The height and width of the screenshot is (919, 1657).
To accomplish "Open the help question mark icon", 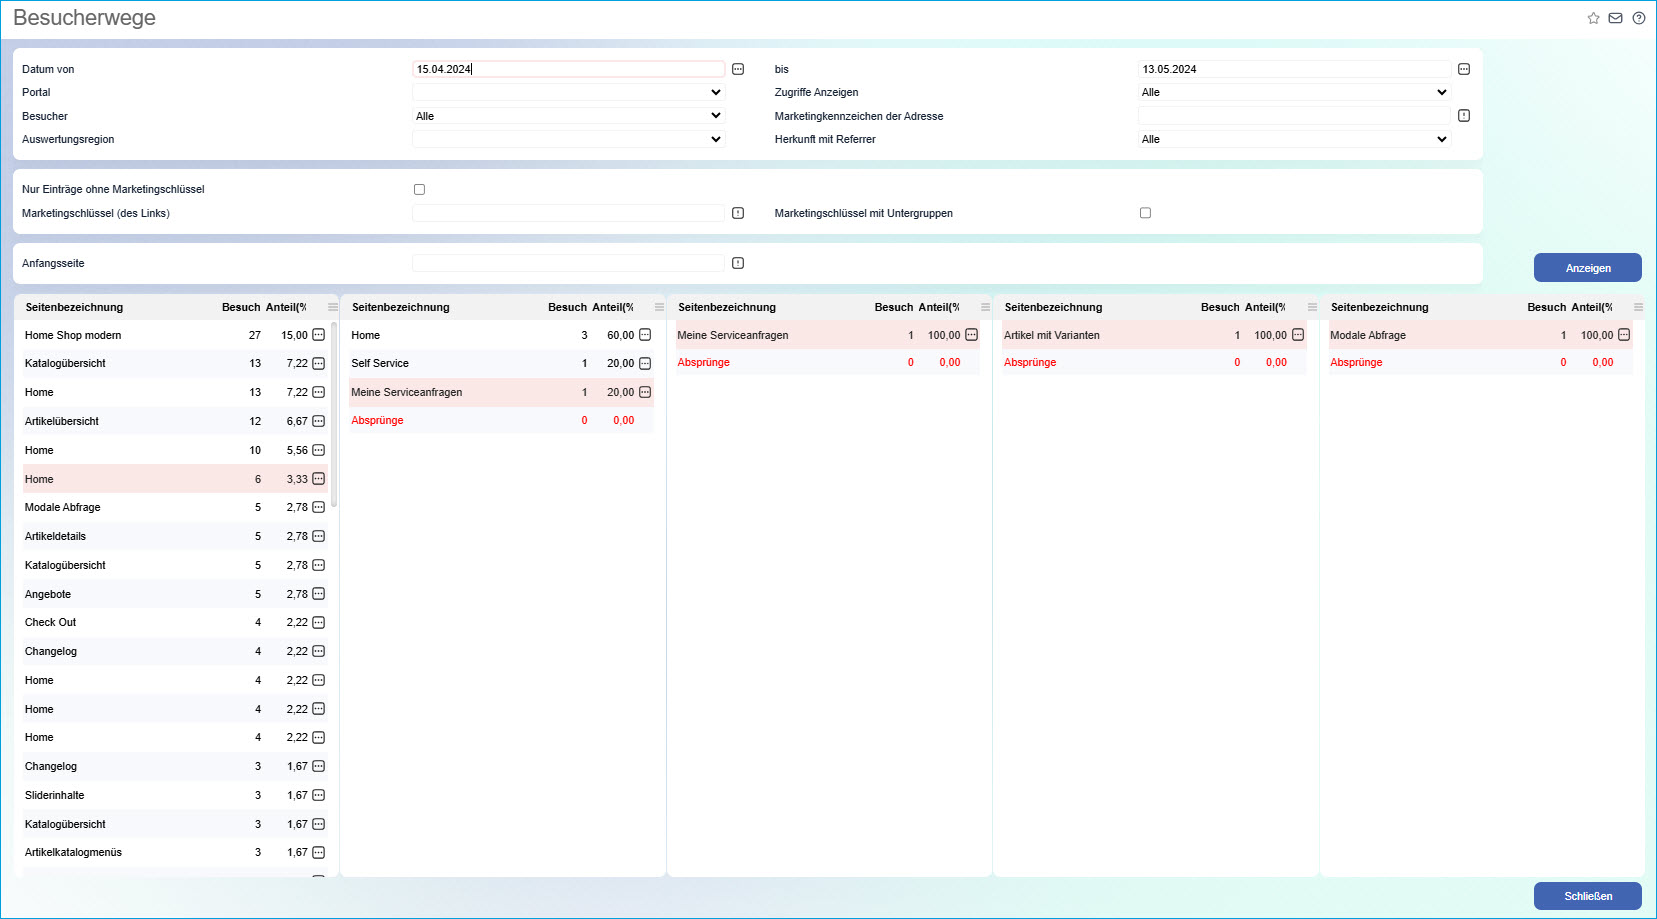I will [x=1638, y=18].
